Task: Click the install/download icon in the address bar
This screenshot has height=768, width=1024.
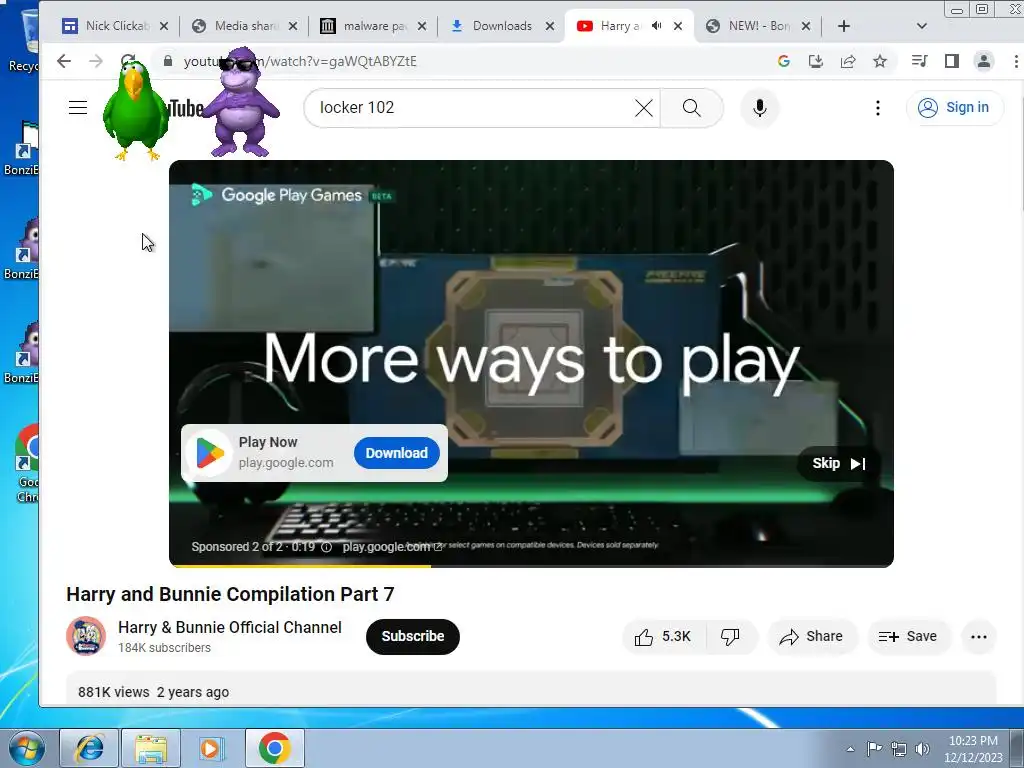Action: [x=816, y=61]
